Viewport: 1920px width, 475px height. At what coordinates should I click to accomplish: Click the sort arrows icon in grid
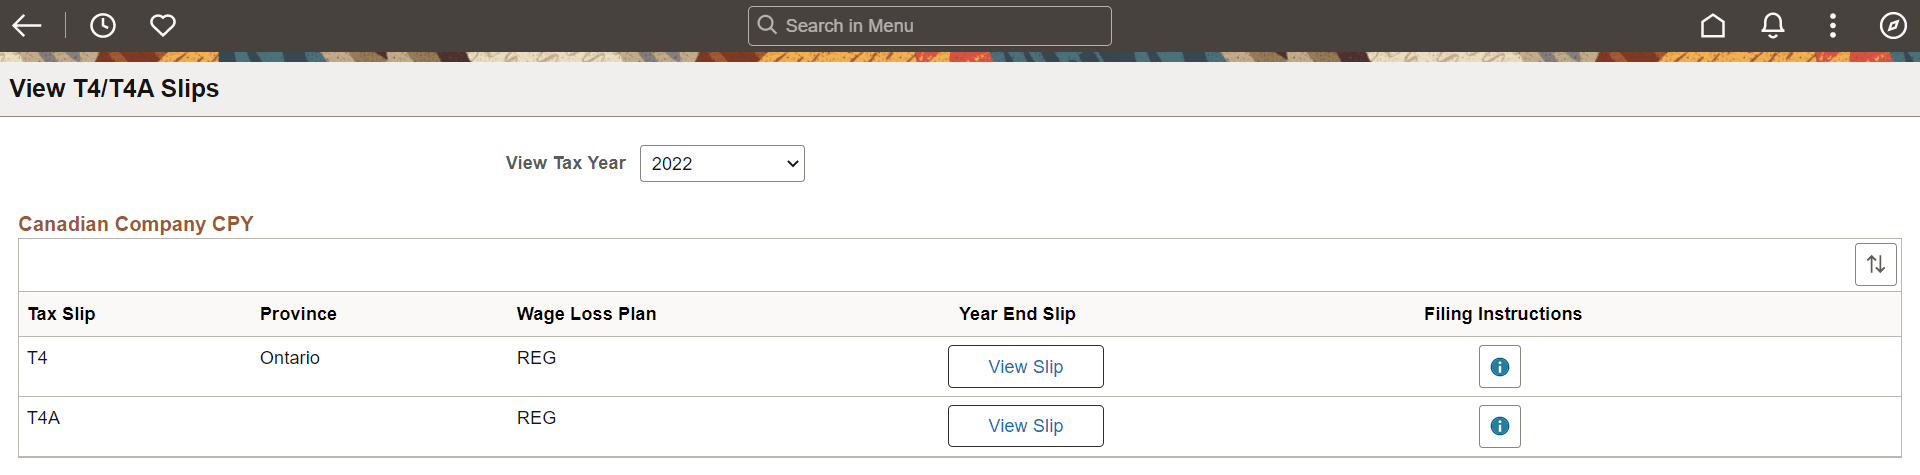1875,264
